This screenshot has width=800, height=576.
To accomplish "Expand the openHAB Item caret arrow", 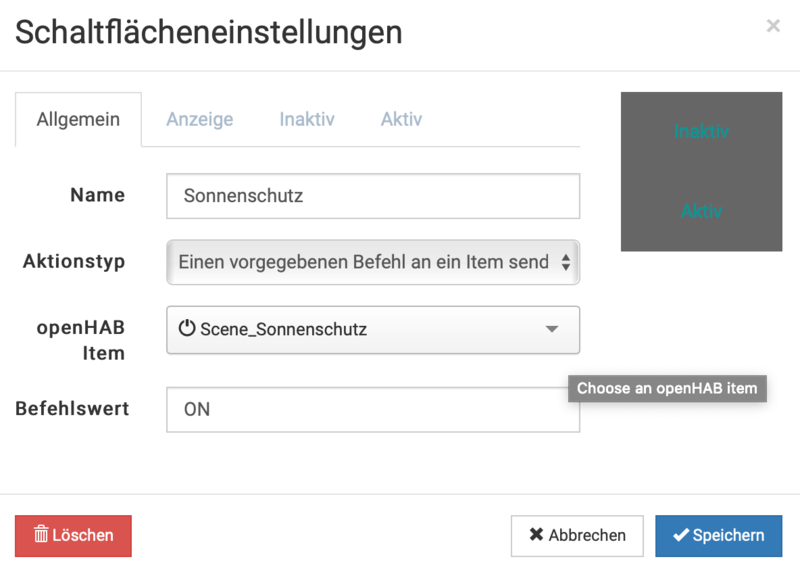I will click(551, 329).
